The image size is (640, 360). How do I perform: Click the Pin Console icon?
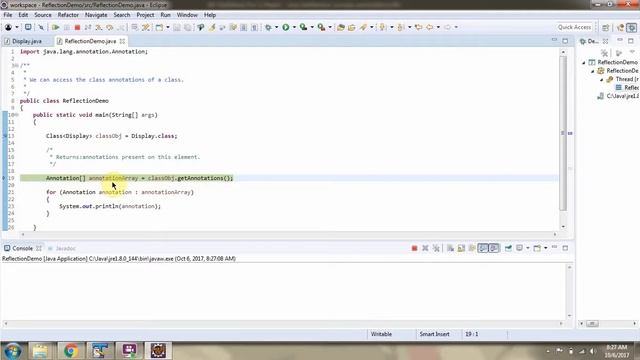click(x=508, y=248)
